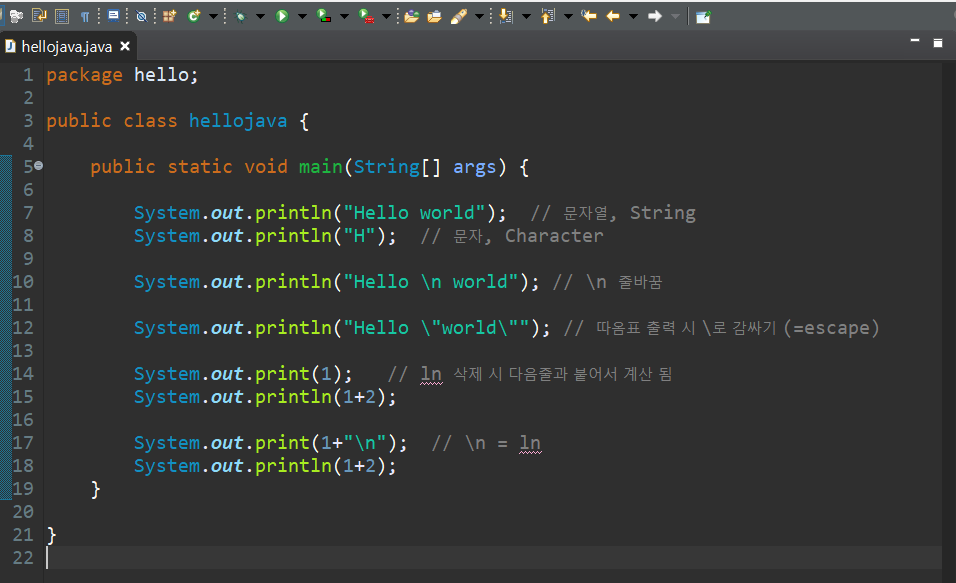The width and height of the screenshot is (956, 583).
Task: Click the 'package' keyword on line 1
Action: point(84,75)
